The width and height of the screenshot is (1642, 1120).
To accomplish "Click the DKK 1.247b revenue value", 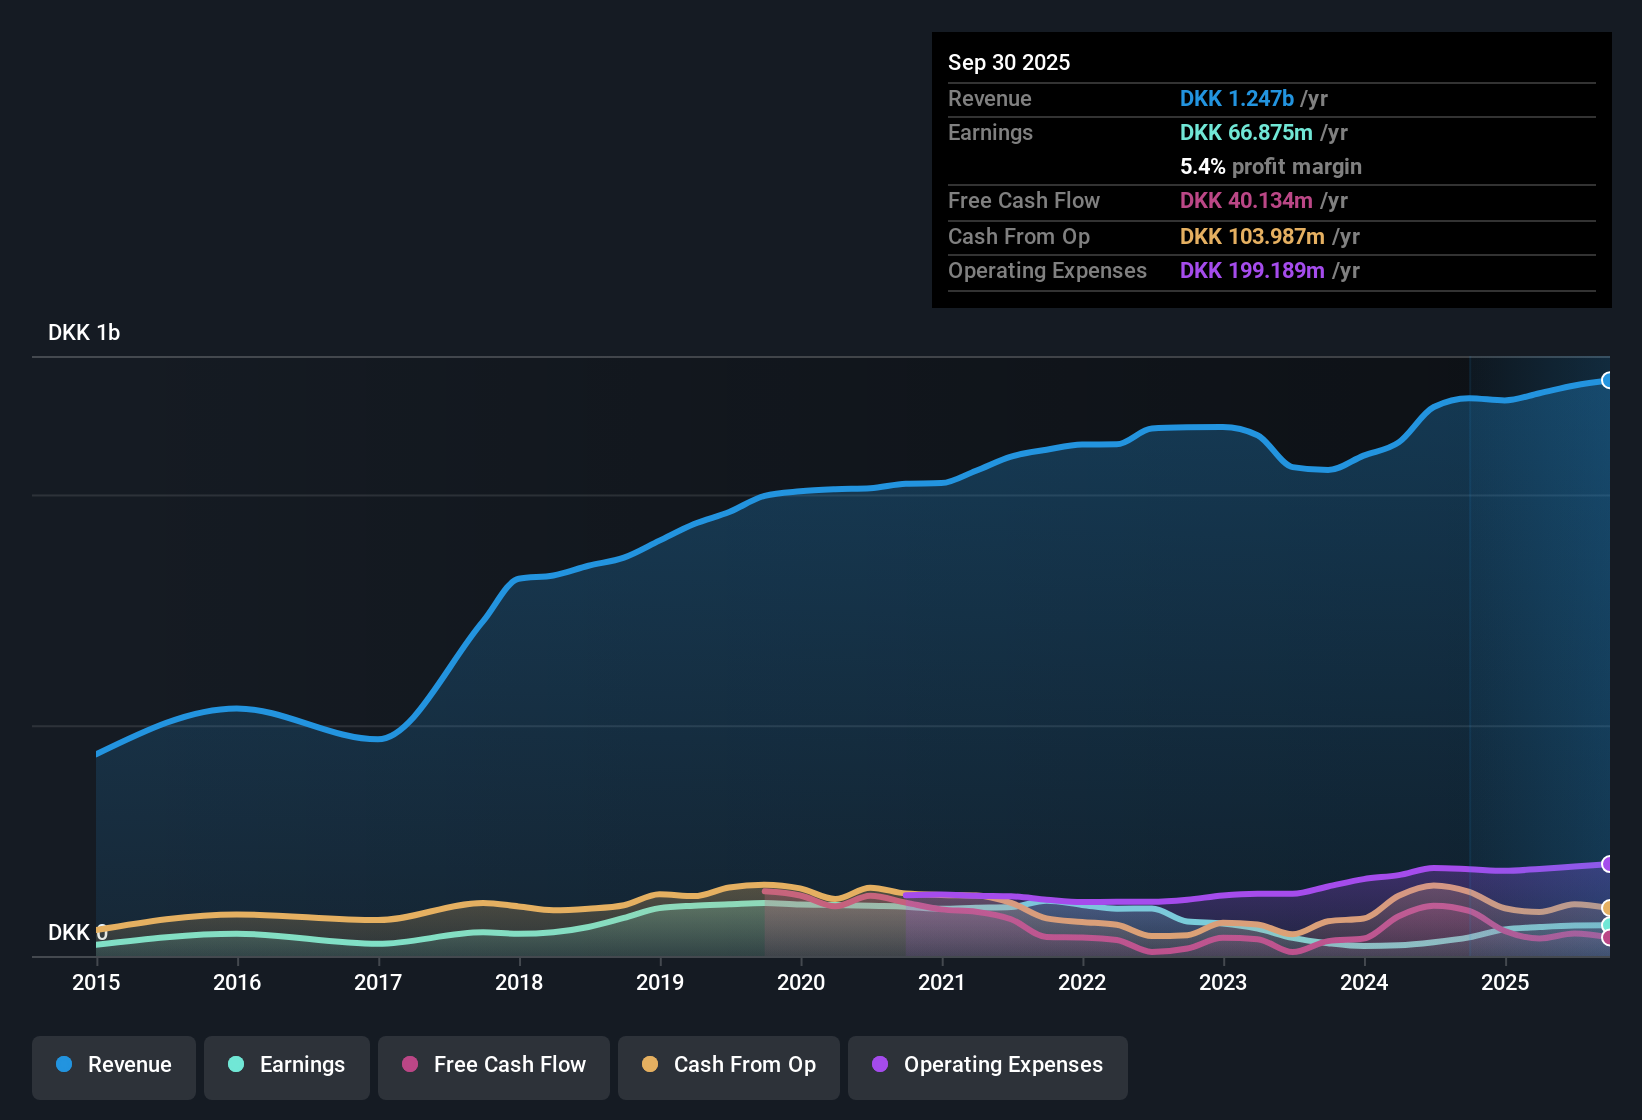I will 1237,98.
